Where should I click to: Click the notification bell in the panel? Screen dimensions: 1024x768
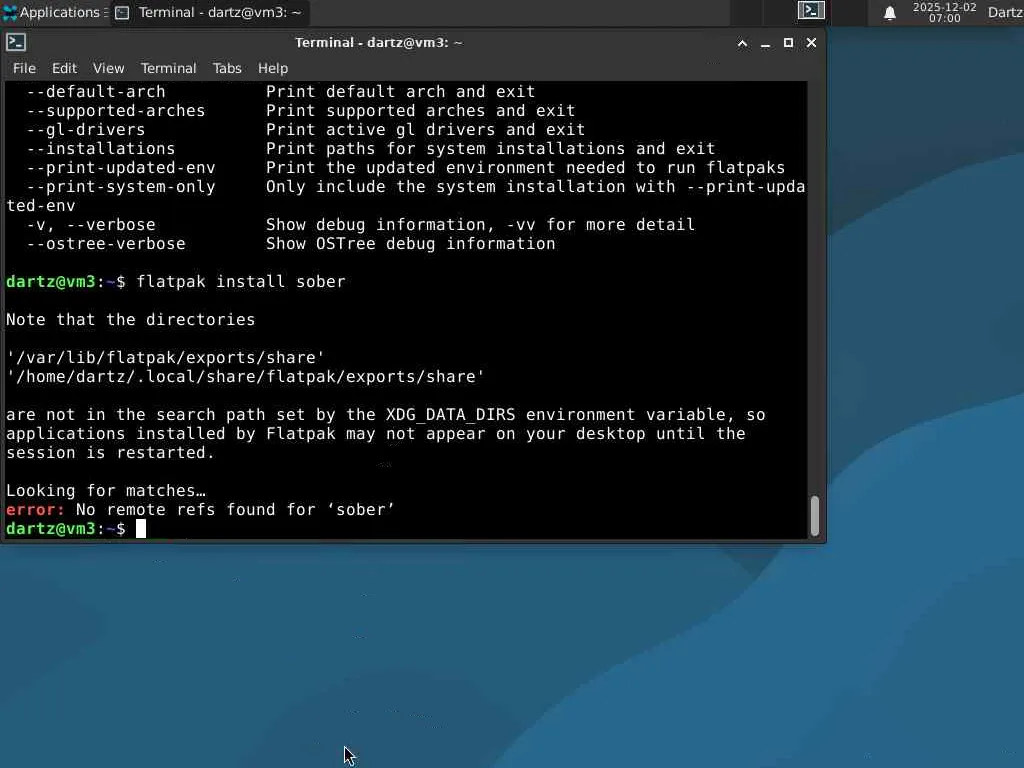[x=889, y=13]
